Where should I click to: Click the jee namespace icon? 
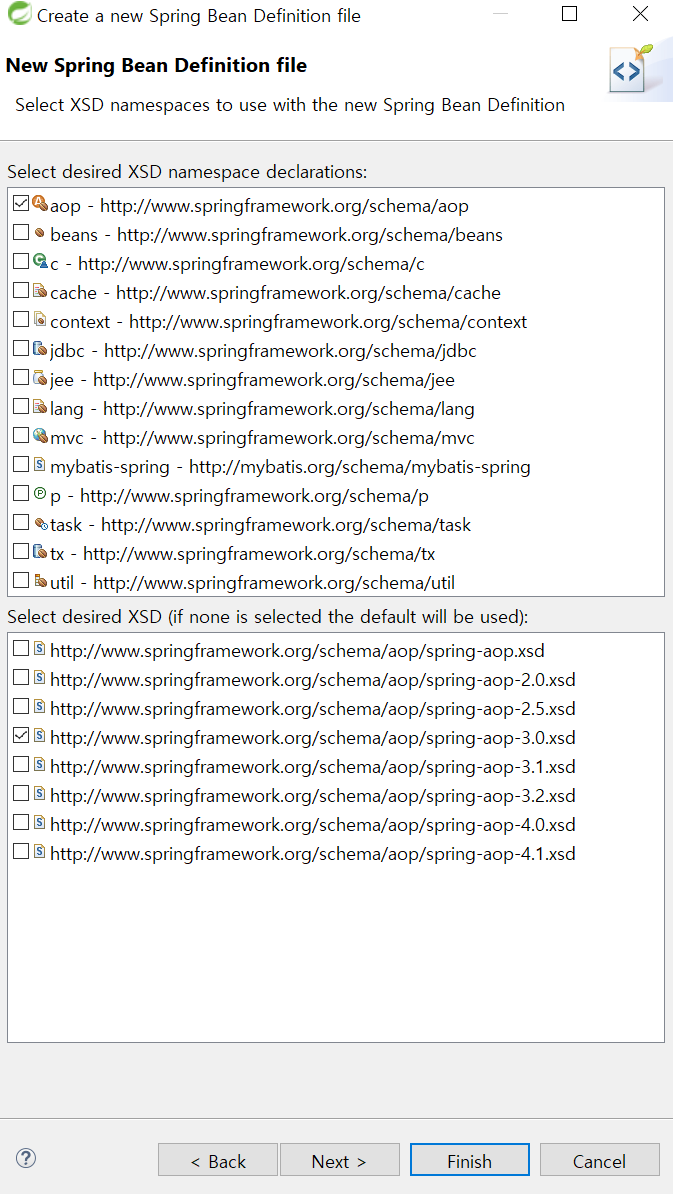click(40, 378)
